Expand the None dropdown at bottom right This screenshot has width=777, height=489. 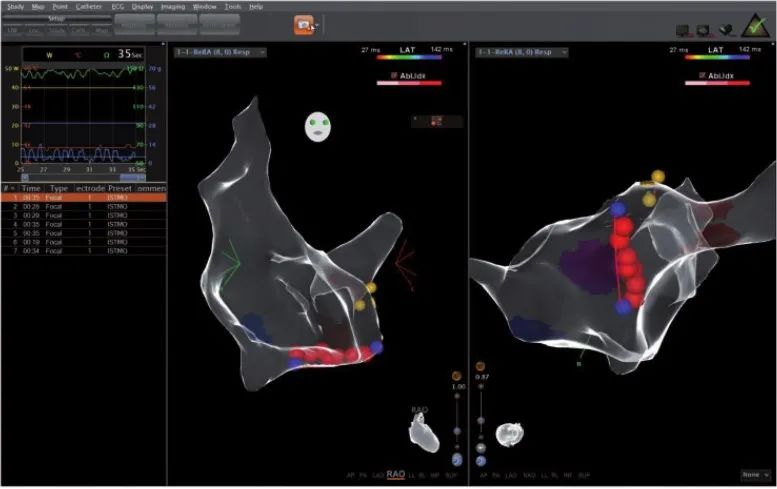click(x=755, y=474)
